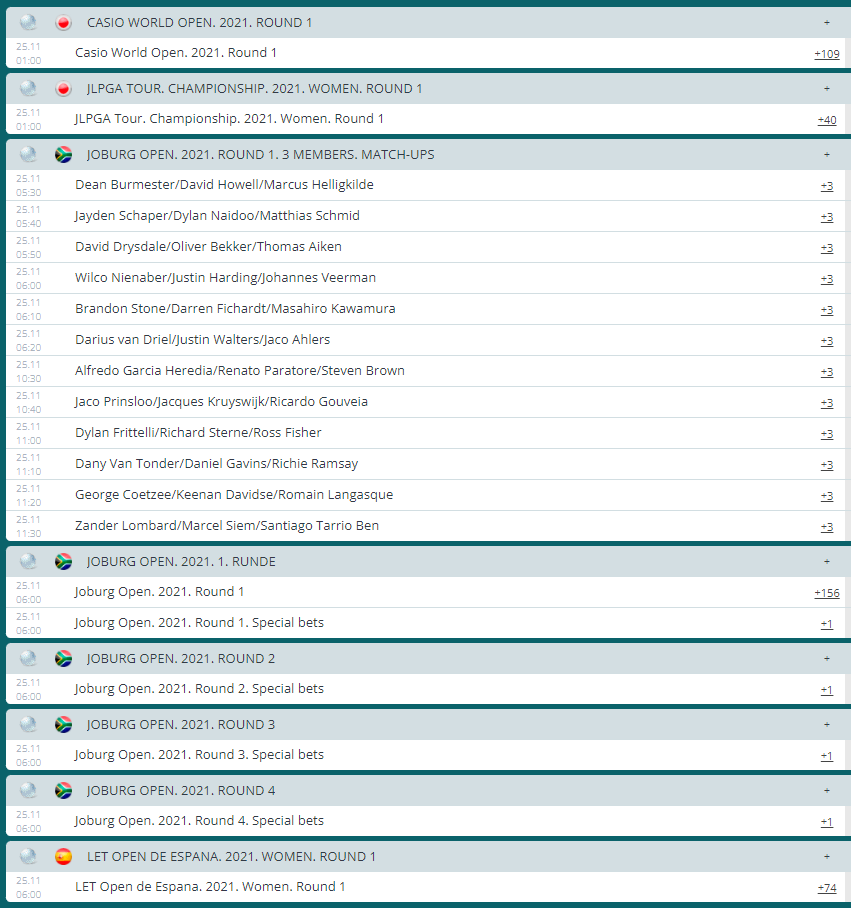Open +74 markets for LET Open de Espana
Image resolution: width=851 pixels, height=908 pixels.
click(x=827, y=888)
